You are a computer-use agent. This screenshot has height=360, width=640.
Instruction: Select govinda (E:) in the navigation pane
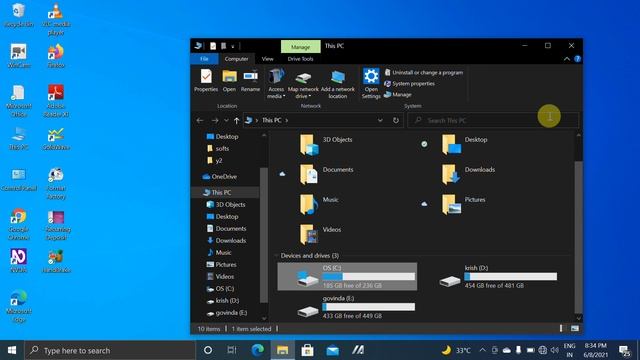pyautogui.click(x=231, y=313)
